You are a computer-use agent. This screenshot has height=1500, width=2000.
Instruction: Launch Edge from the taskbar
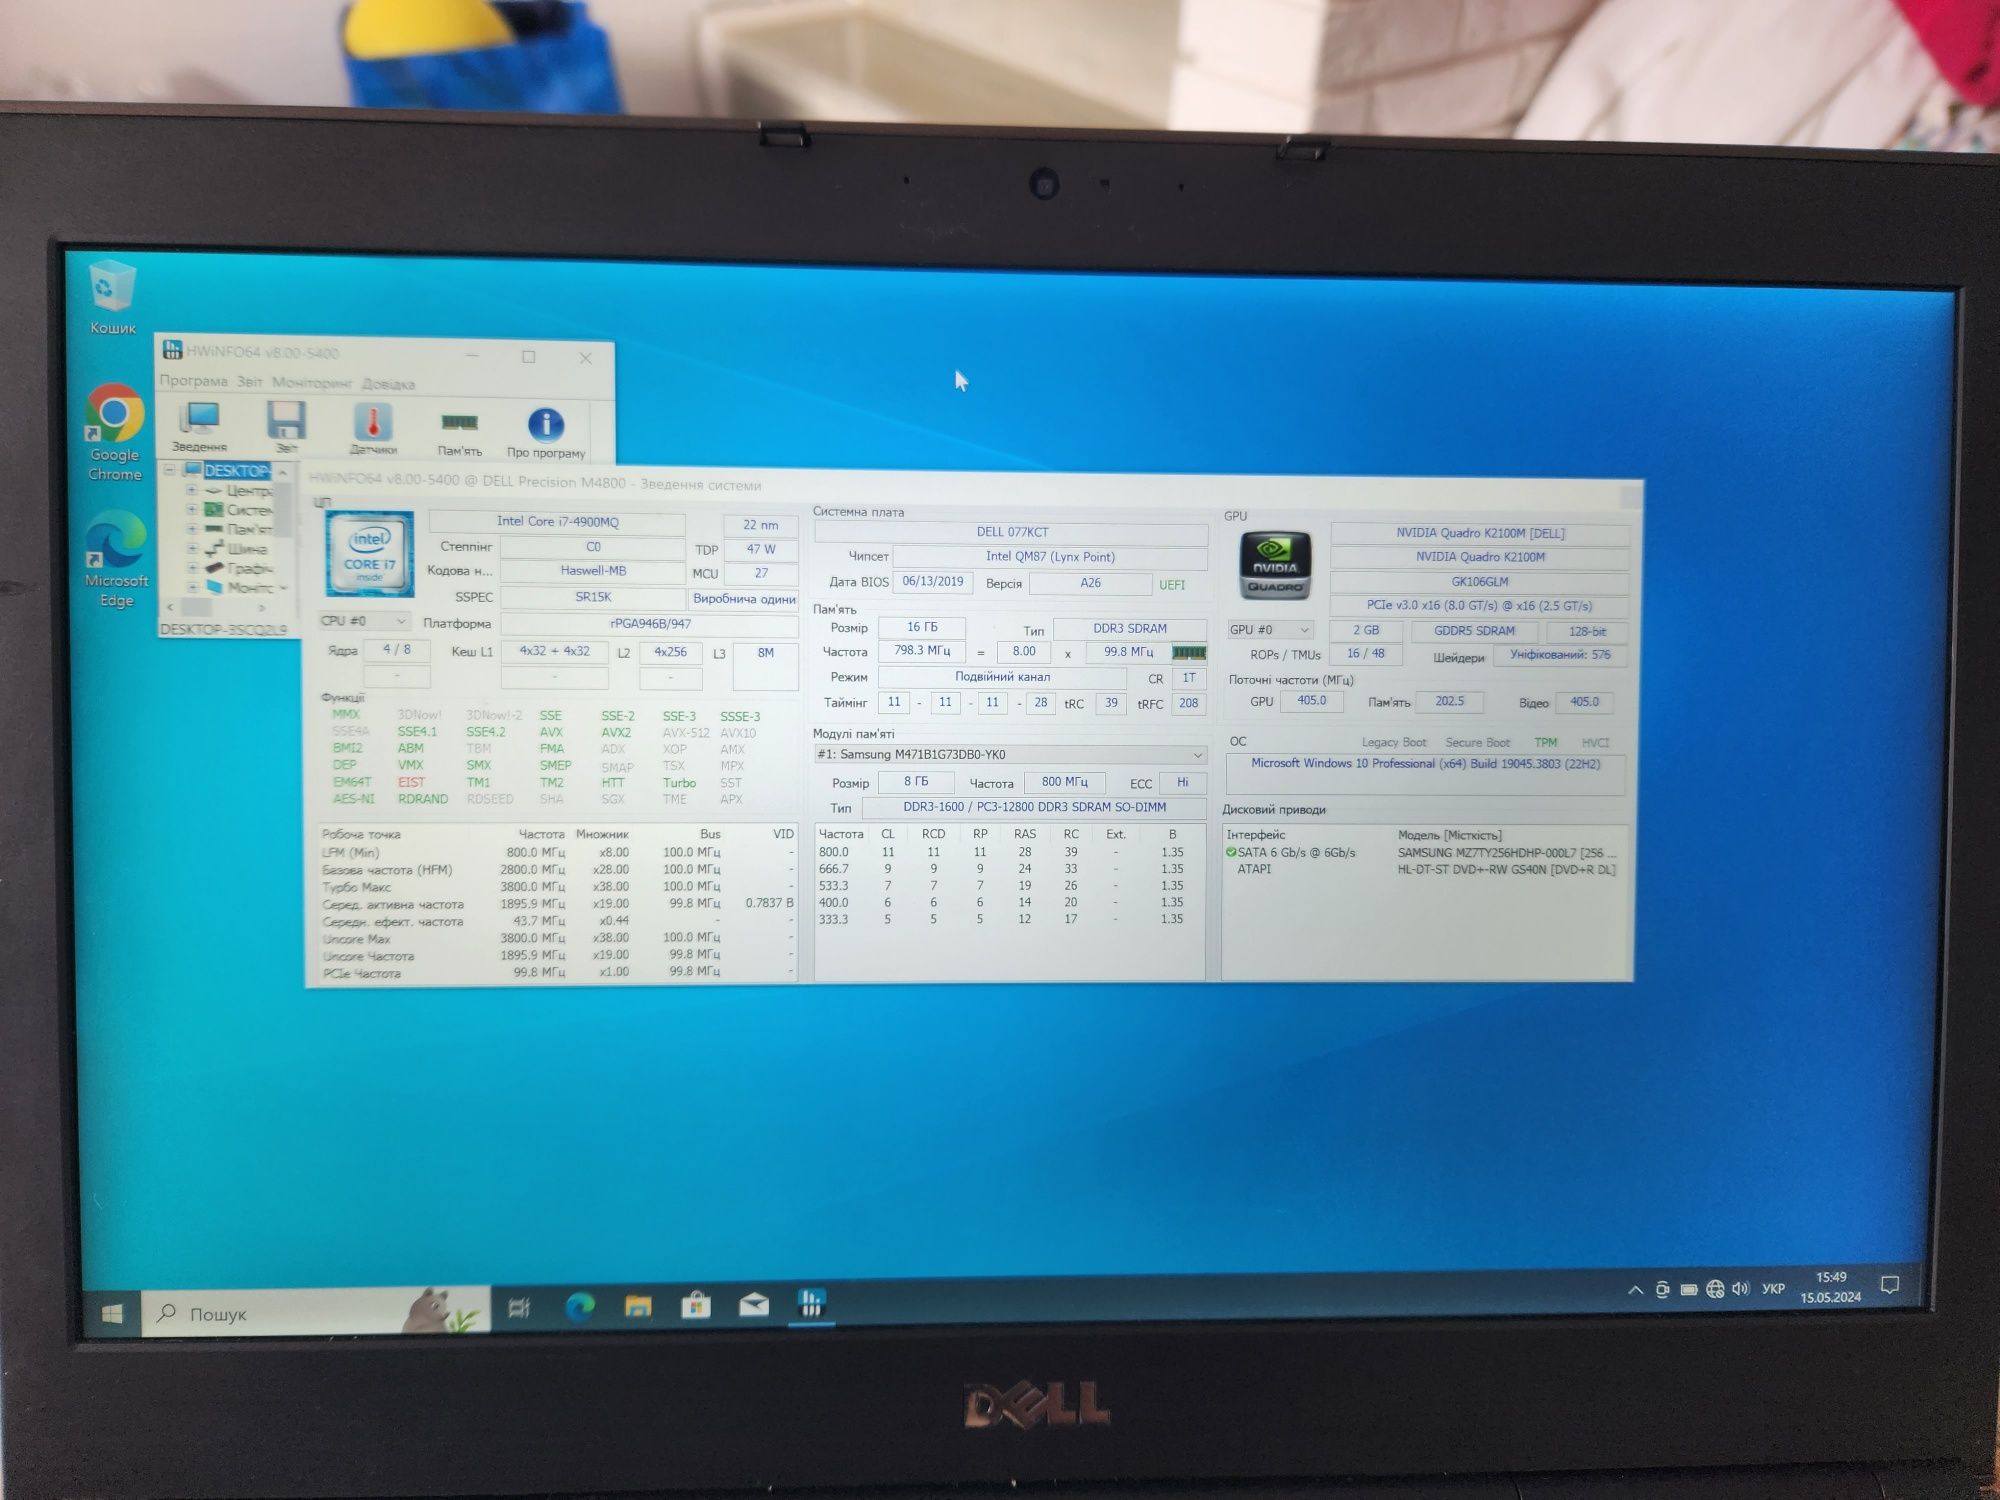pos(580,1306)
